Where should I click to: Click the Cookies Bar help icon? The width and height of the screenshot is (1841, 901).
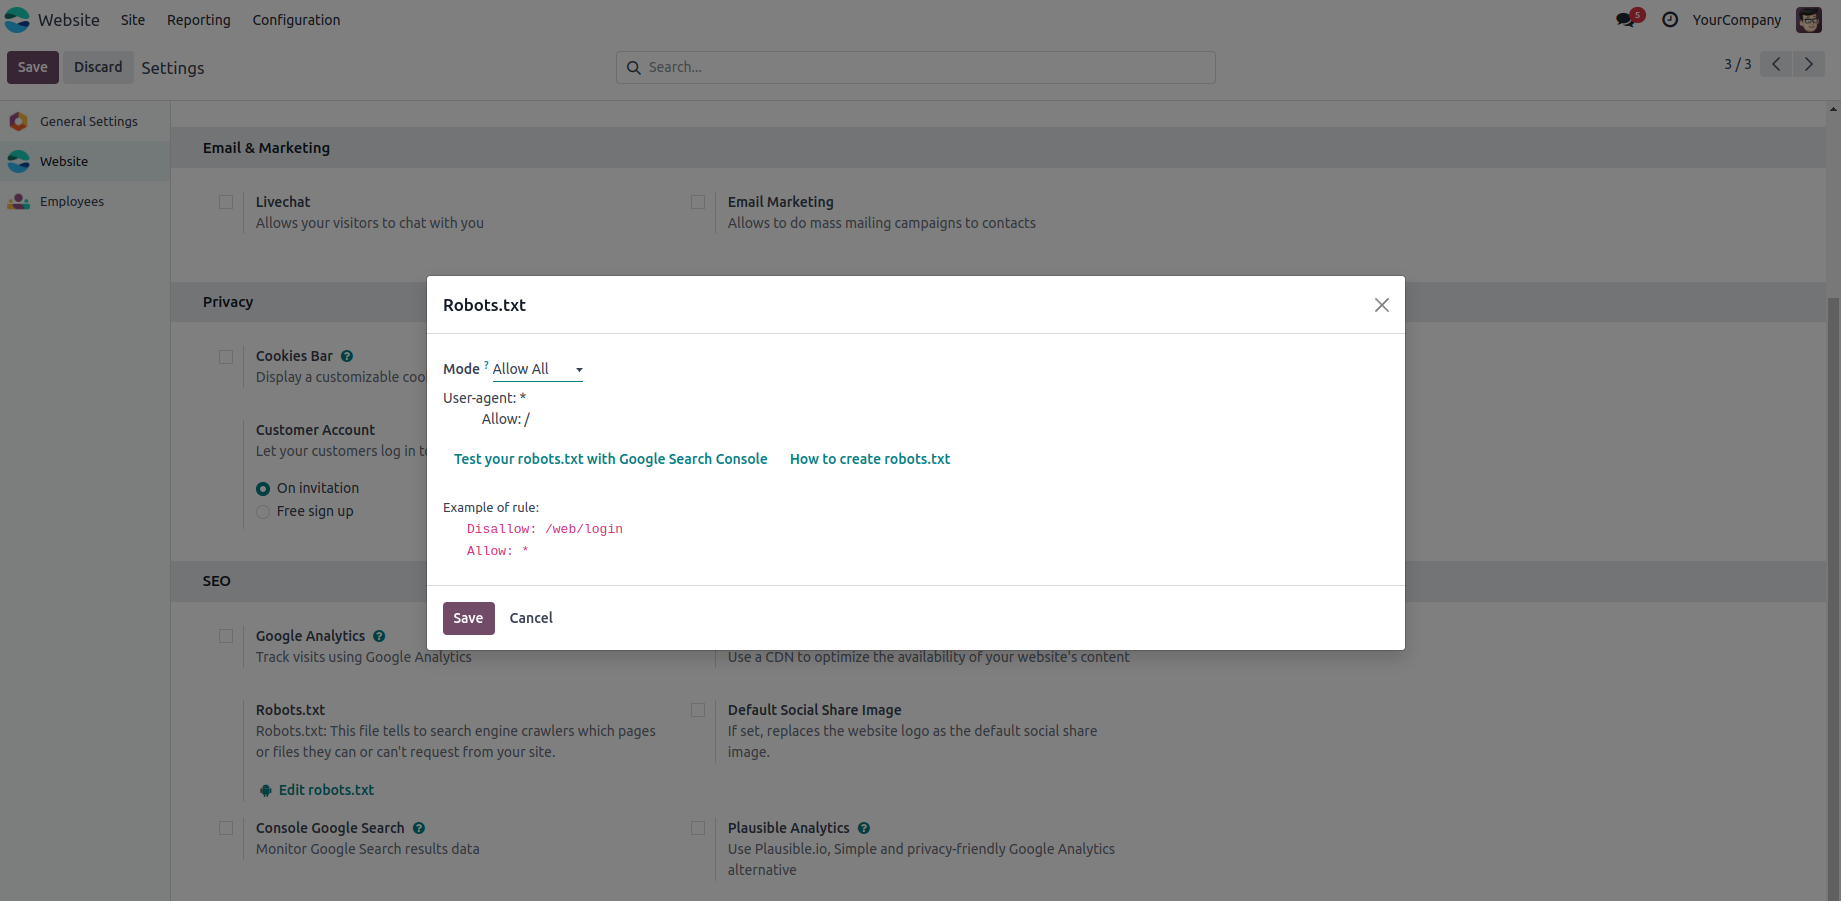[x=347, y=356]
